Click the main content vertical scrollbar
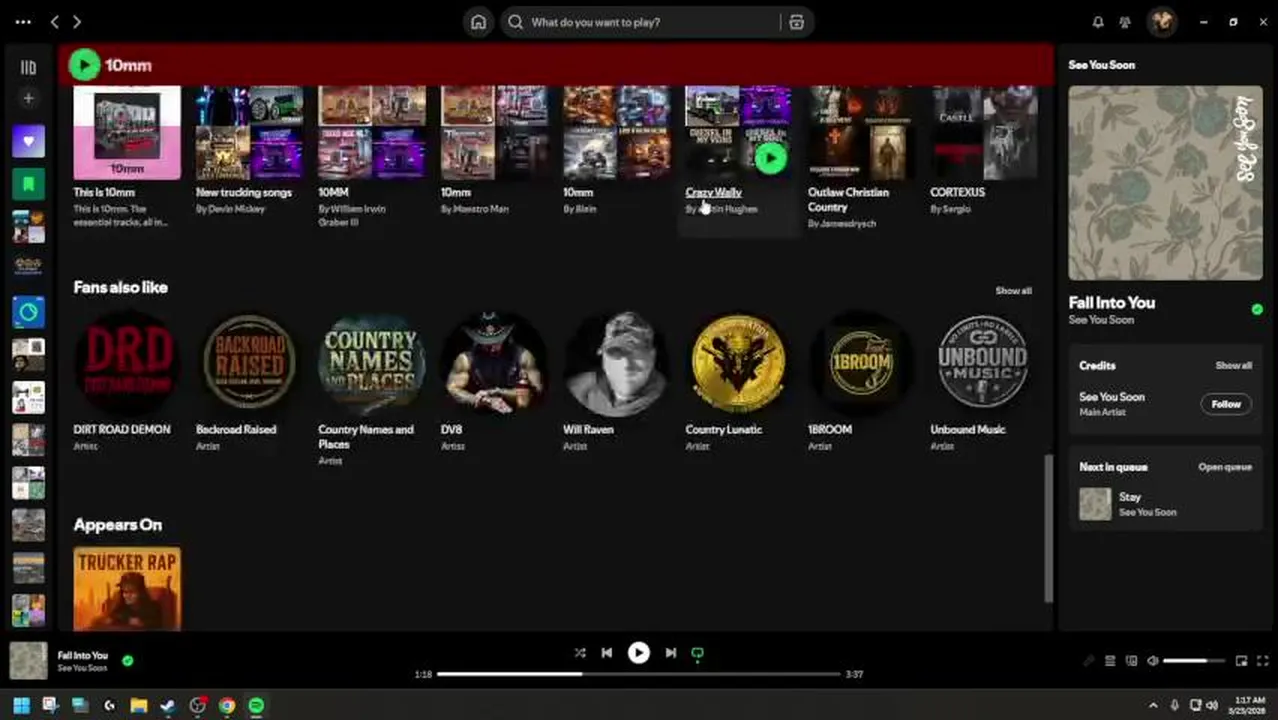This screenshot has width=1278, height=720. pyautogui.click(x=1048, y=528)
